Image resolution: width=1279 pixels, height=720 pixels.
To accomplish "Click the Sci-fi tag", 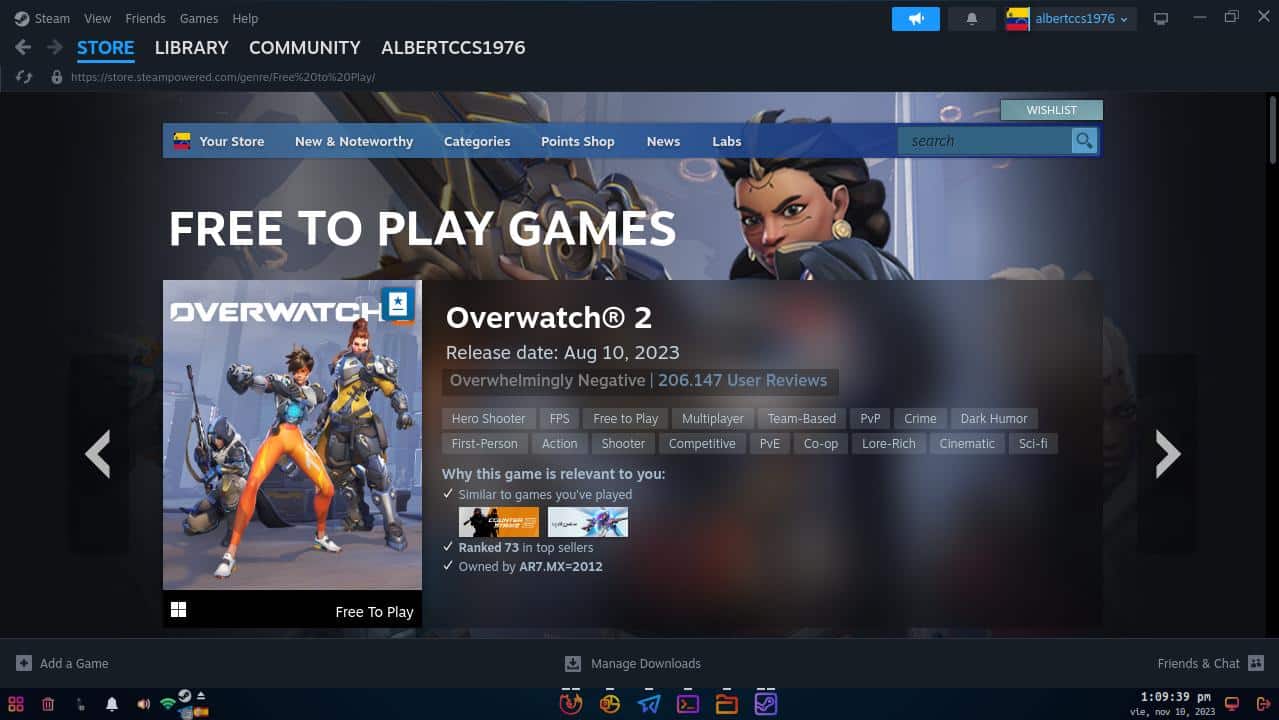I will (1033, 444).
